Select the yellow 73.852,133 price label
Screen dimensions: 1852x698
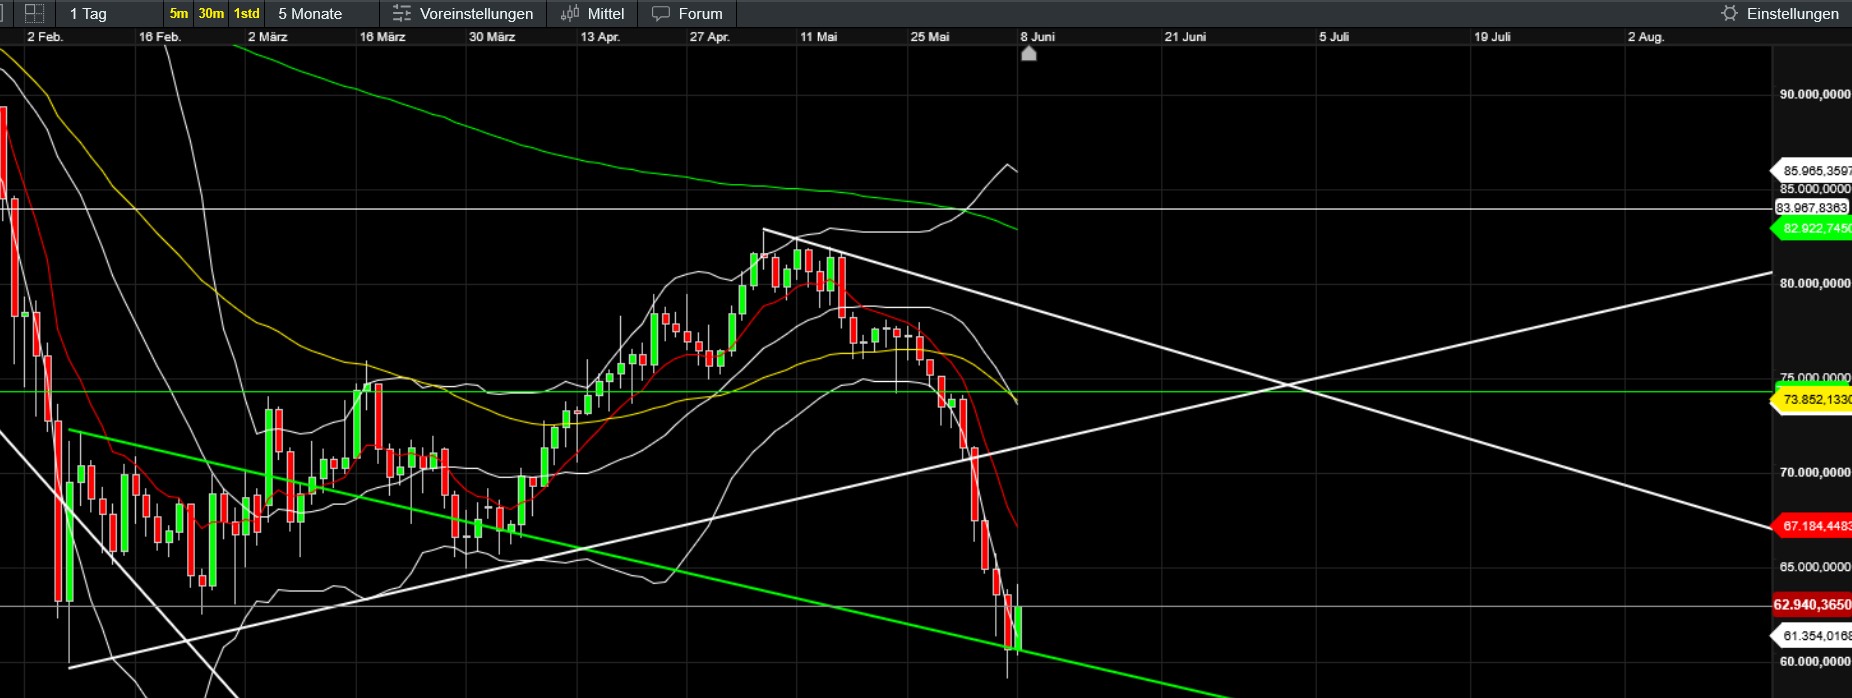(1812, 399)
